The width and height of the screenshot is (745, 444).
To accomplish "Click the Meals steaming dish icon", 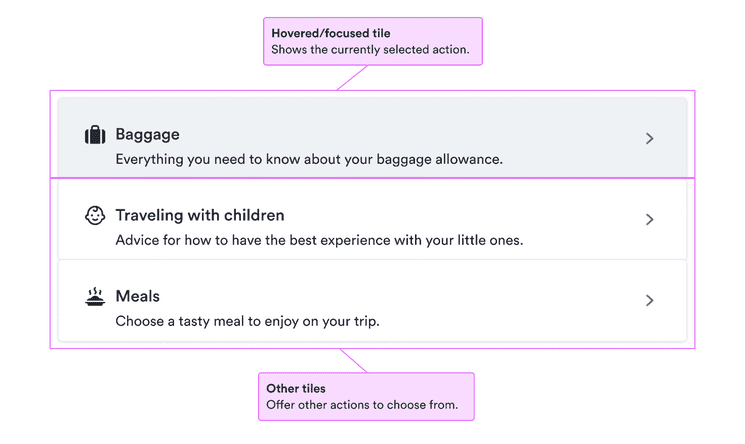I will coord(95,297).
